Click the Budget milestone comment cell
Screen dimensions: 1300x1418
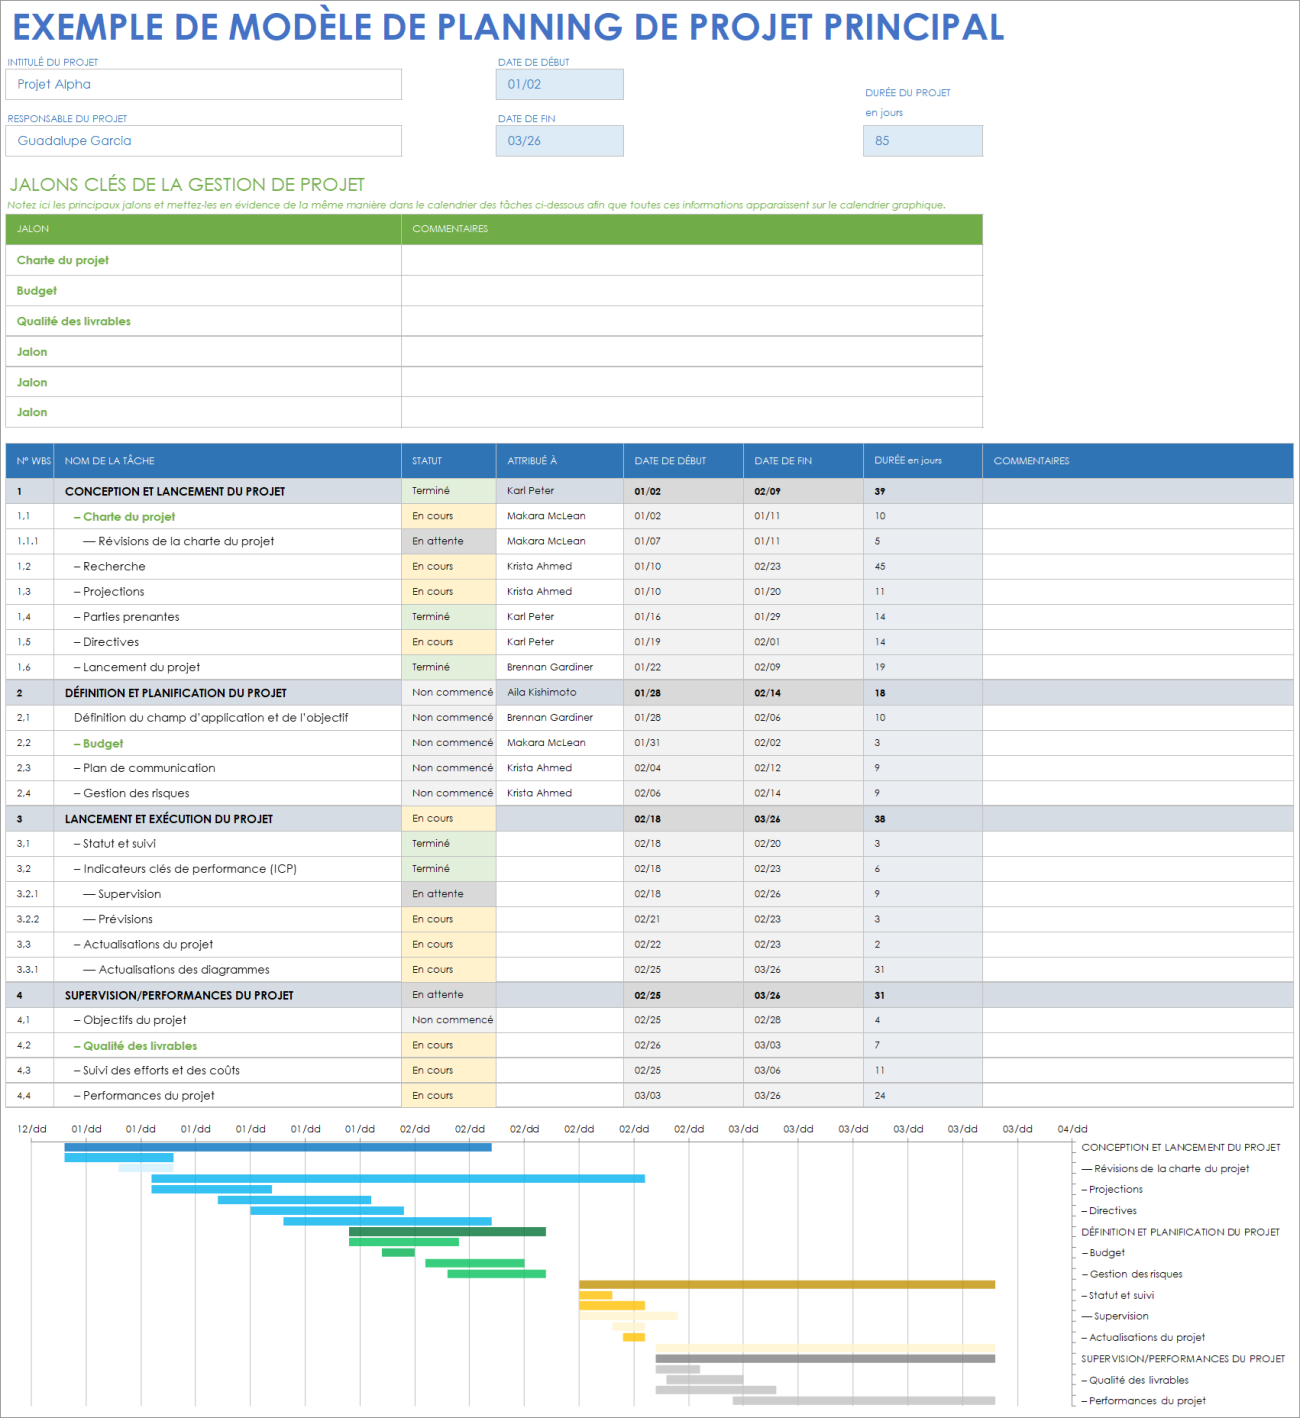690,290
